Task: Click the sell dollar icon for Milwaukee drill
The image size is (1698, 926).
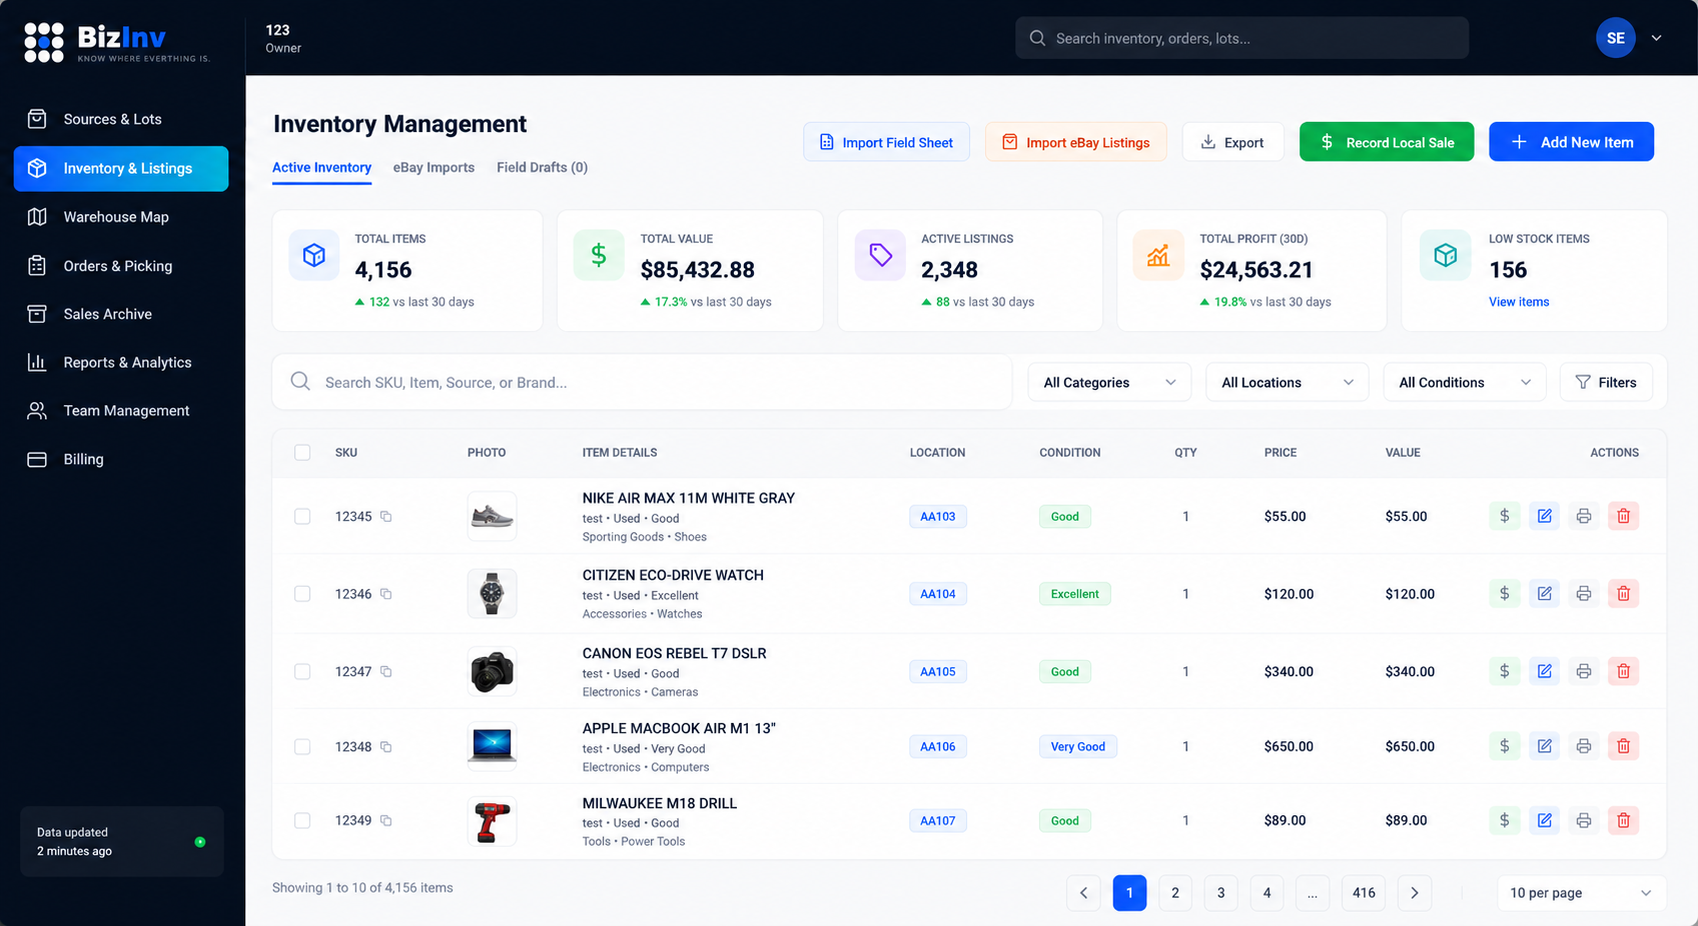Action: (1504, 820)
